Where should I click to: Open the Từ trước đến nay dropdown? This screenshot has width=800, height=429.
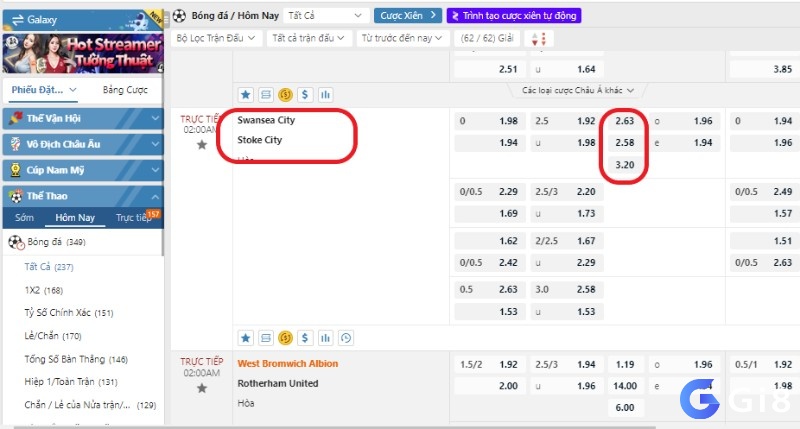pos(402,38)
